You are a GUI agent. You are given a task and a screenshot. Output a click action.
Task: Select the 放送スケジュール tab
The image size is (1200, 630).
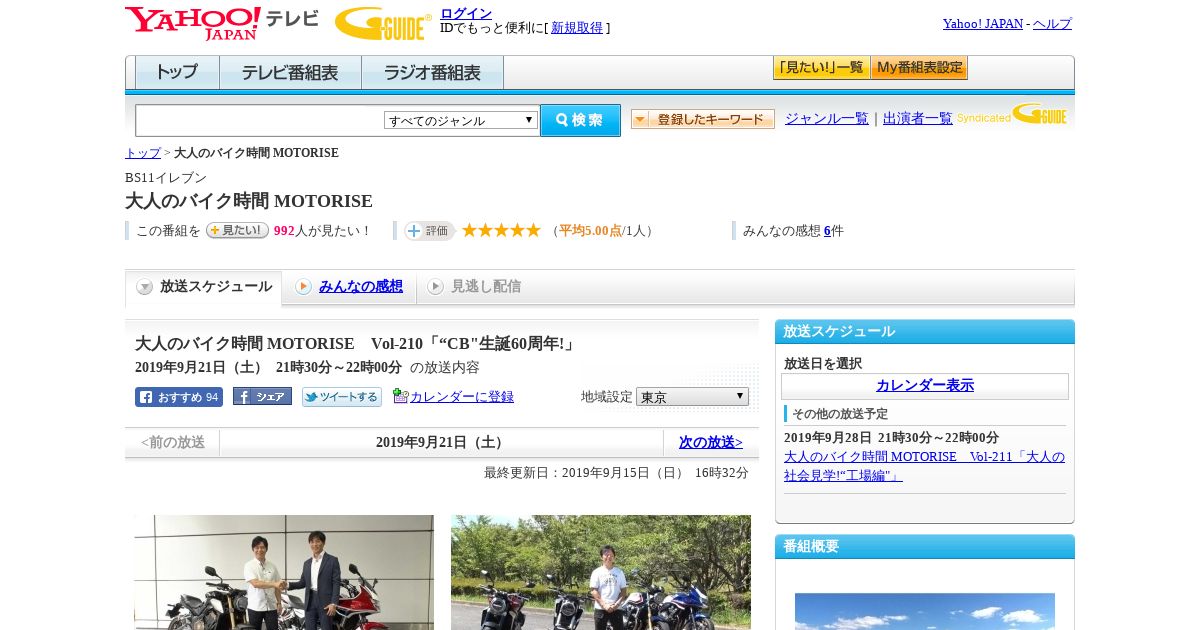point(204,287)
